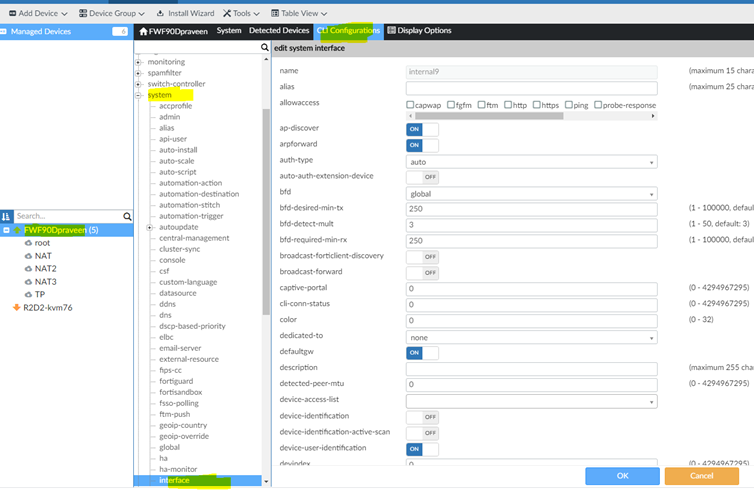Toggle the device-identification switch
754x490 pixels.
click(422, 417)
